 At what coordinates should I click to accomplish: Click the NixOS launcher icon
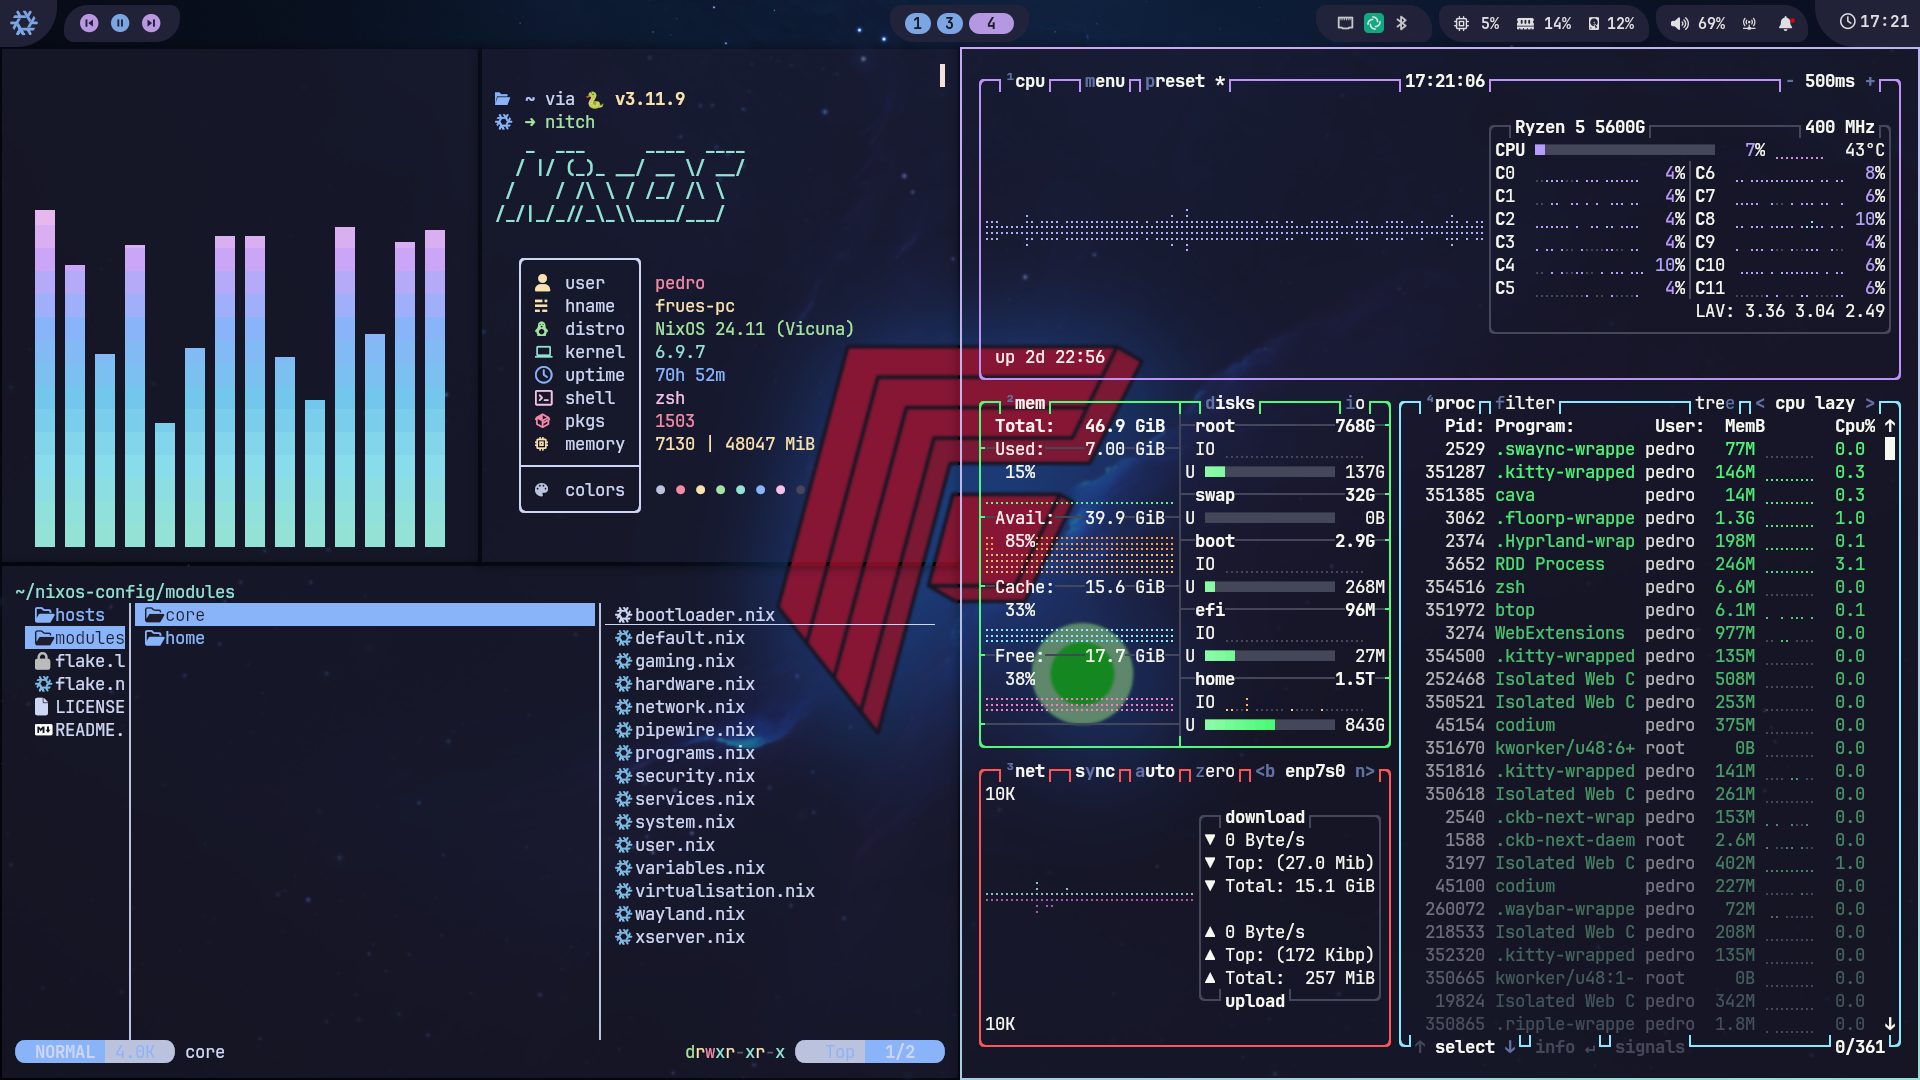point(23,22)
